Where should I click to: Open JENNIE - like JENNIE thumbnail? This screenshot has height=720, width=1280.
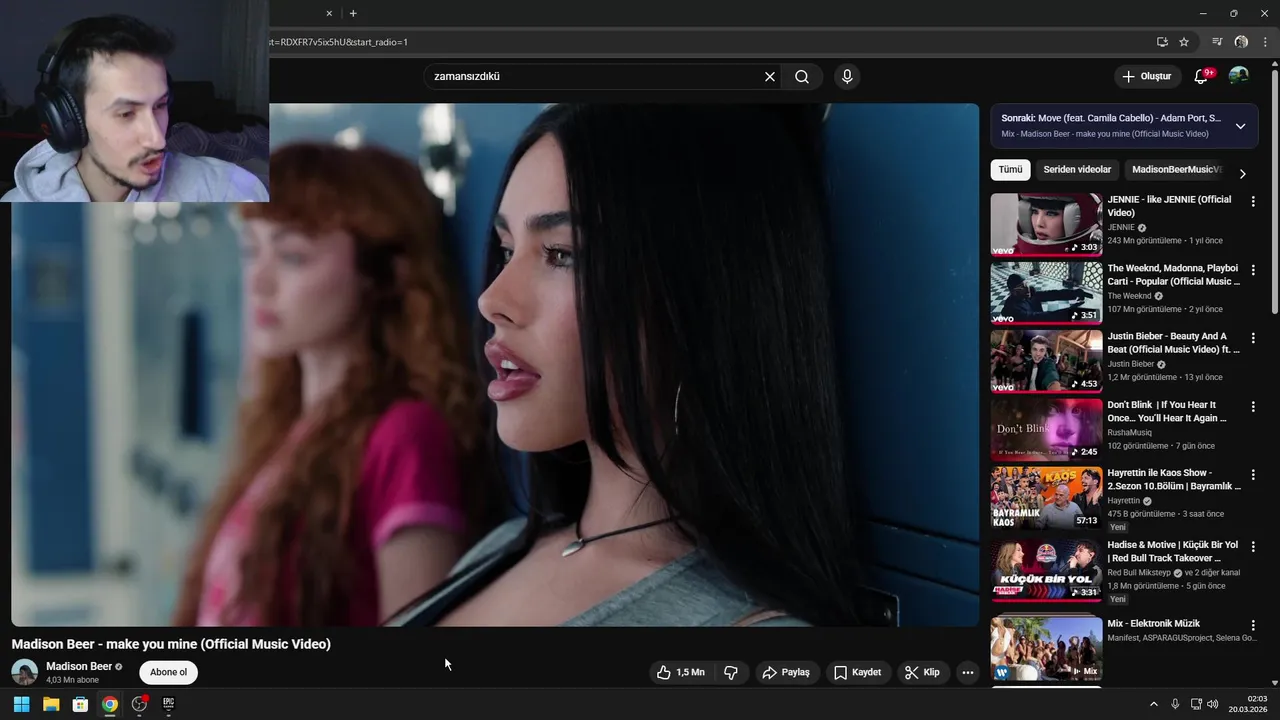pos(1046,224)
